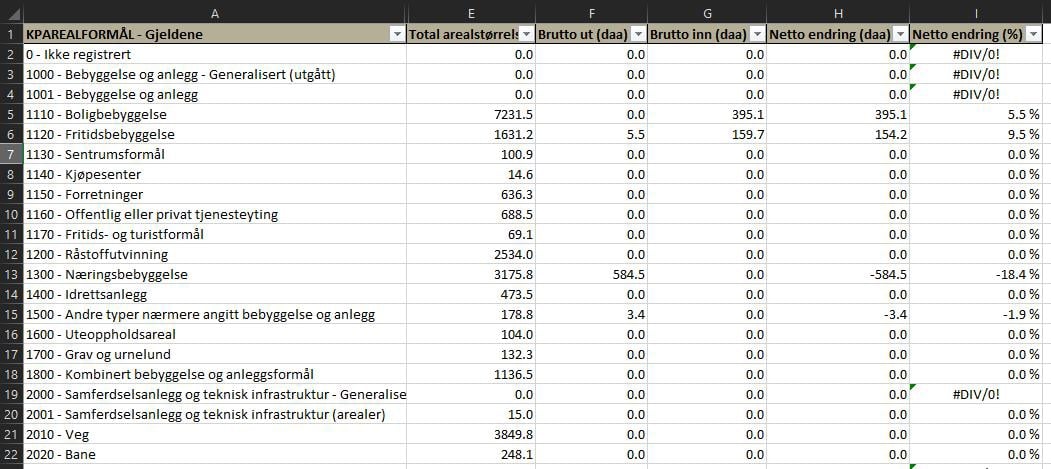
Task: Select column E header
Action: click(471, 12)
